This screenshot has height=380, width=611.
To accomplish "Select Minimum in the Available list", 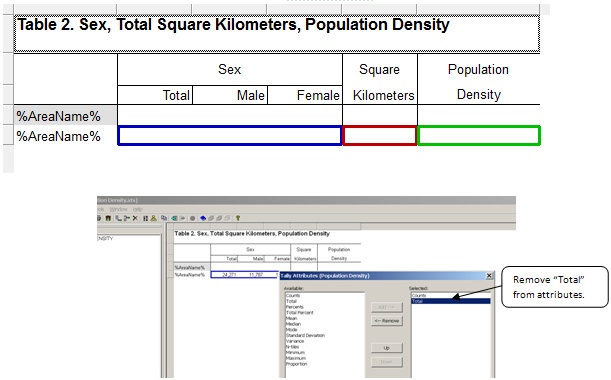I will (295, 352).
